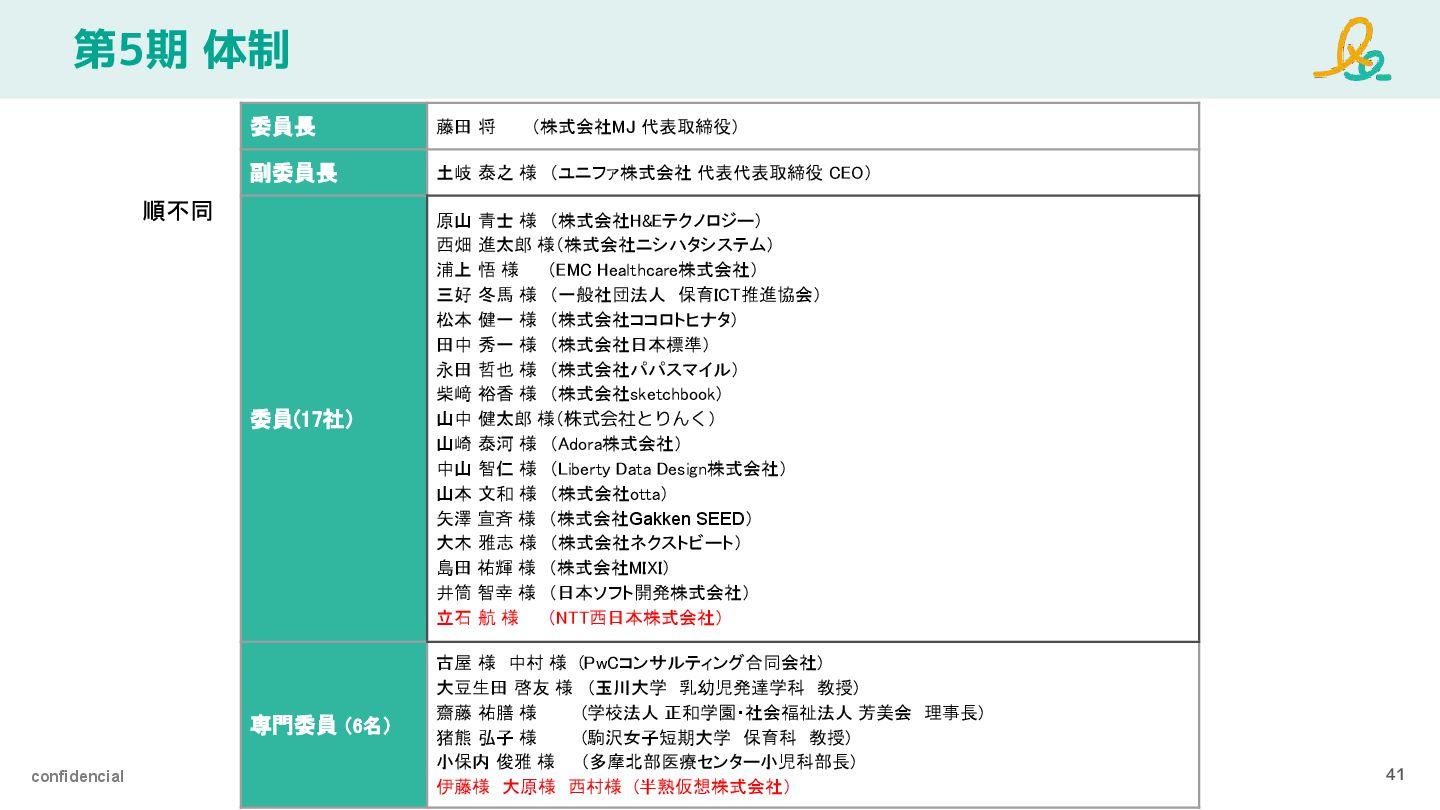
Task: Click the red 伊藤様 大原様 西村様 半熟仮想 line
Action: 615,787
